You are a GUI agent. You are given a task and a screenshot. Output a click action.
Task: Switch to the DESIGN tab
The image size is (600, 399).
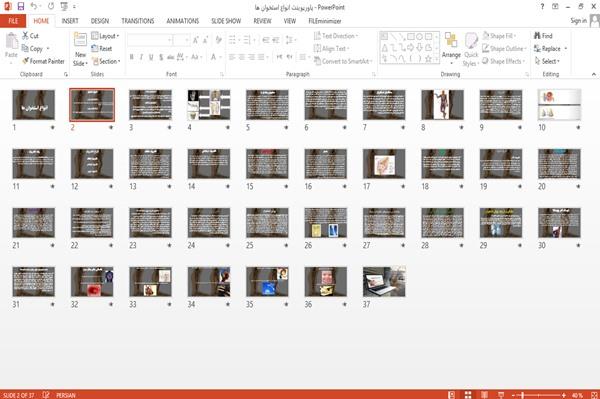[x=100, y=21]
